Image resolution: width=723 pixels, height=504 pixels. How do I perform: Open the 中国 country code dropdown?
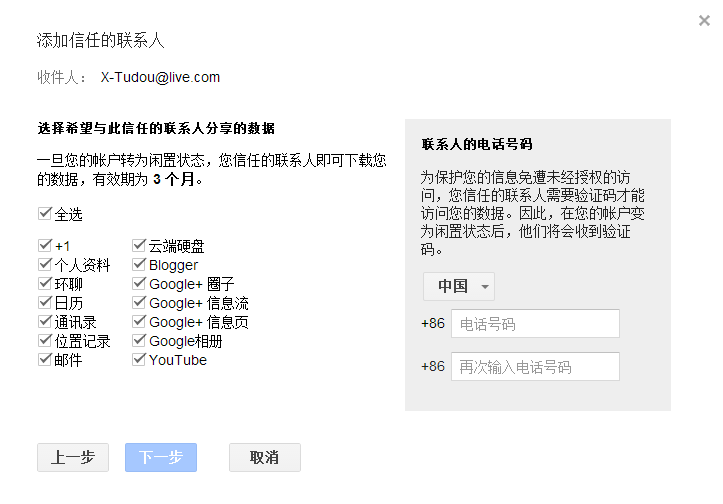tap(459, 286)
